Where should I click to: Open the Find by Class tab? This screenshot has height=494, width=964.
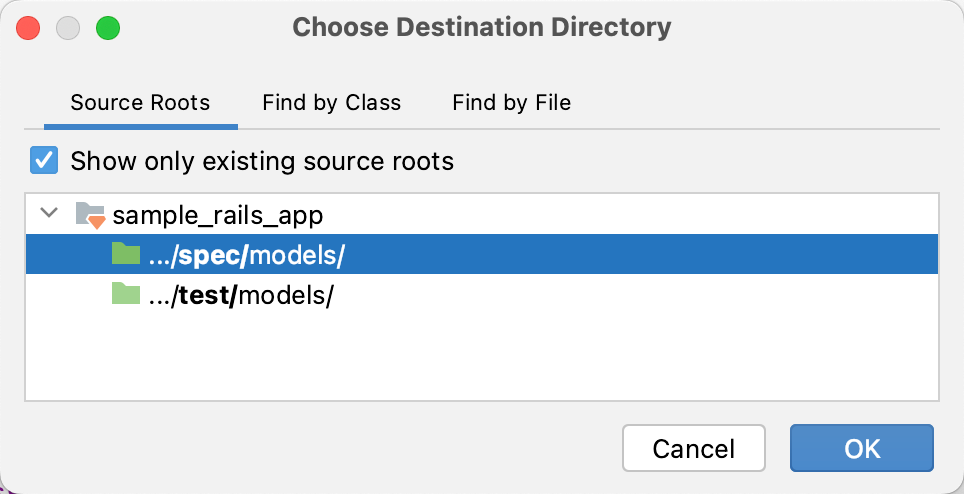point(331,102)
